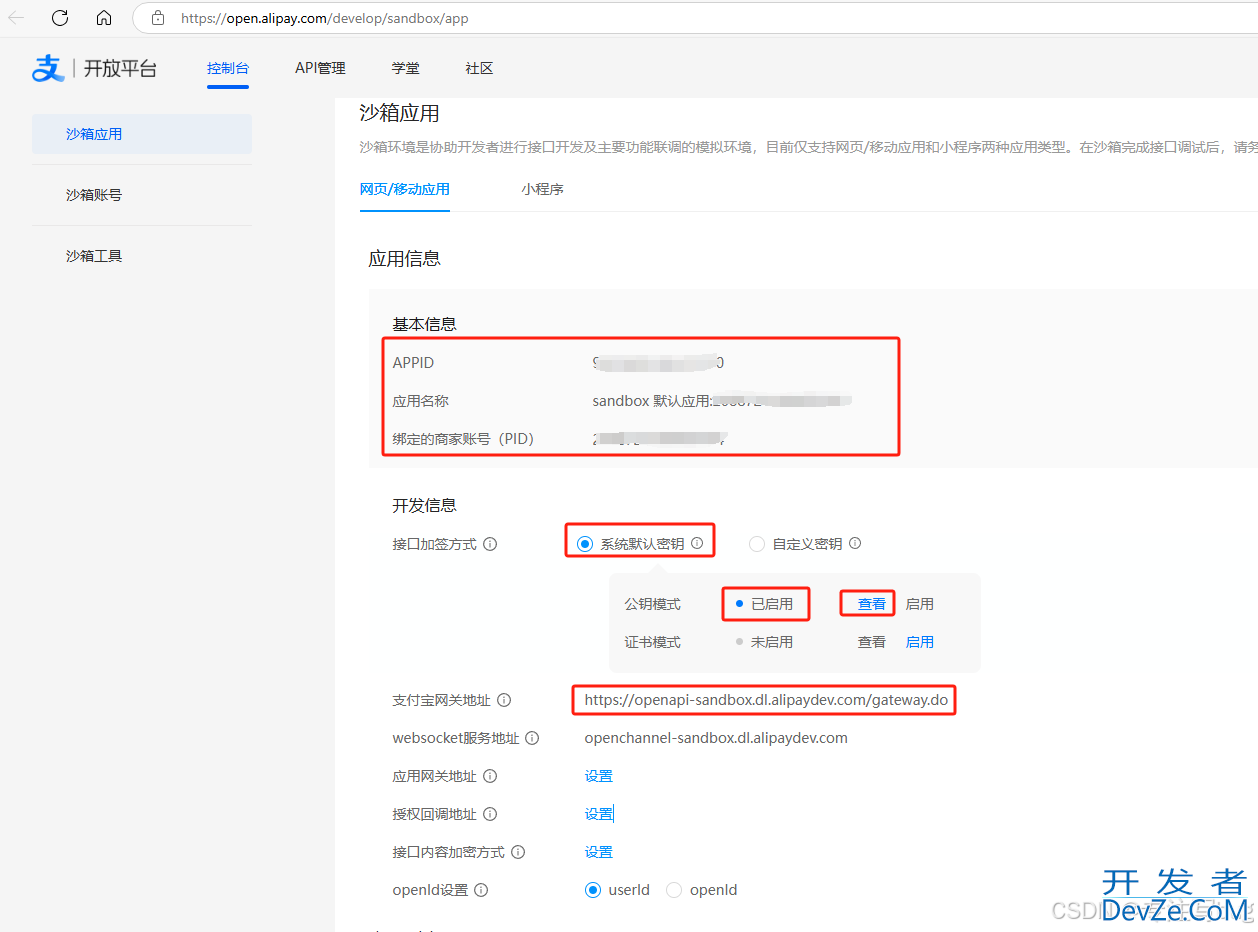Click info icon beside 接口内容加密方式

click(x=518, y=852)
